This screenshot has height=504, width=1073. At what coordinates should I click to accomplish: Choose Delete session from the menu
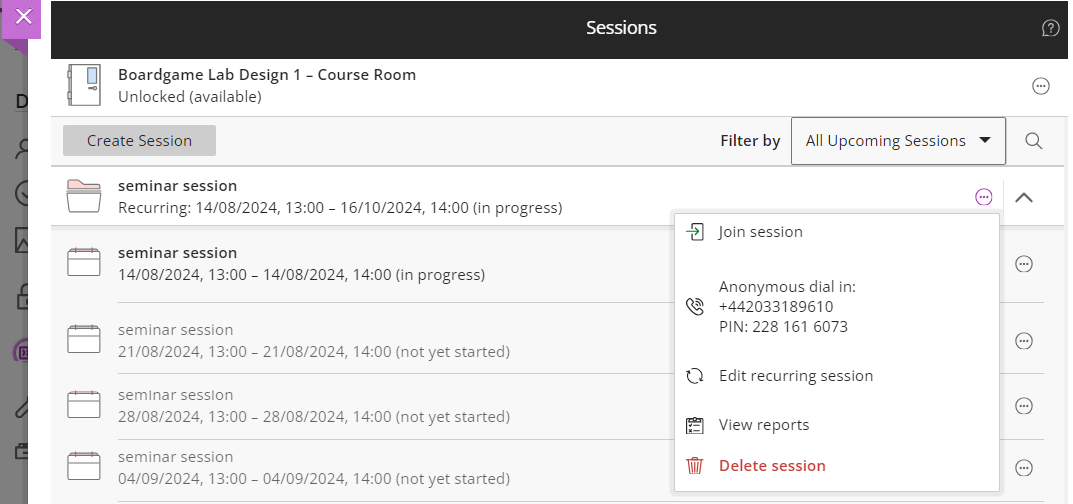pos(771,466)
